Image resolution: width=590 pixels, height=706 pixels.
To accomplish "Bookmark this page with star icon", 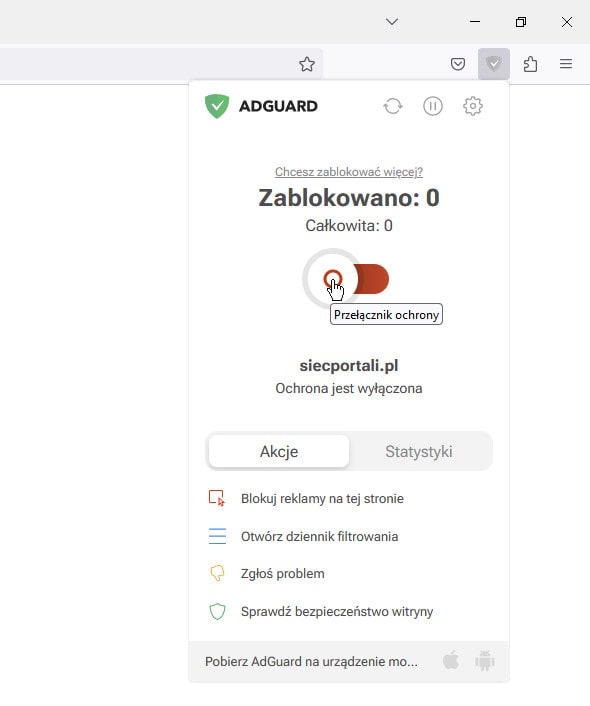I will (307, 64).
